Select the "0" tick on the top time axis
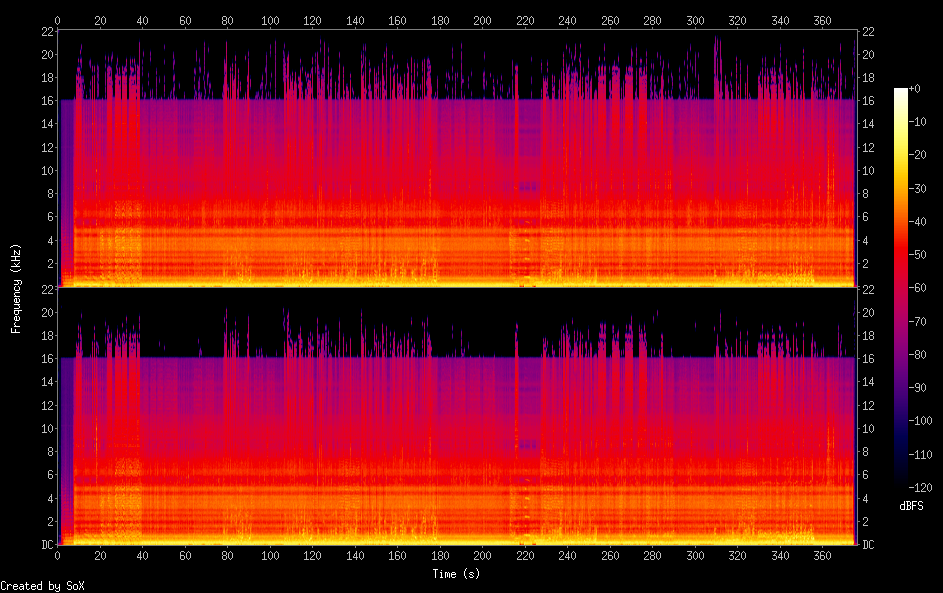The width and height of the screenshot is (943, 593). coord(58,20)
